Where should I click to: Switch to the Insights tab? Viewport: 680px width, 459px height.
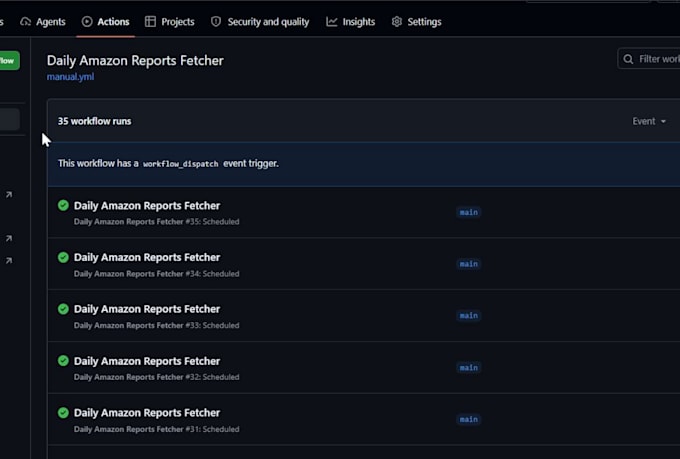[350, 22]
